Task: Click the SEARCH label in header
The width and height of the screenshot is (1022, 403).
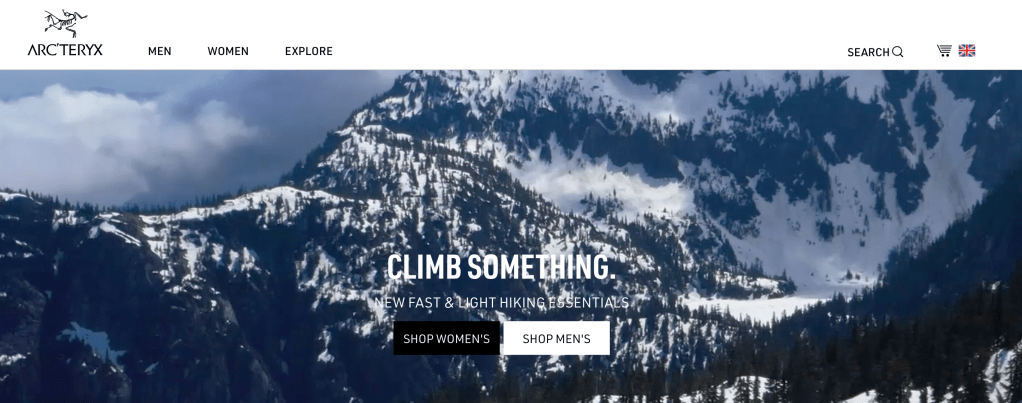Action: point(868,52)
